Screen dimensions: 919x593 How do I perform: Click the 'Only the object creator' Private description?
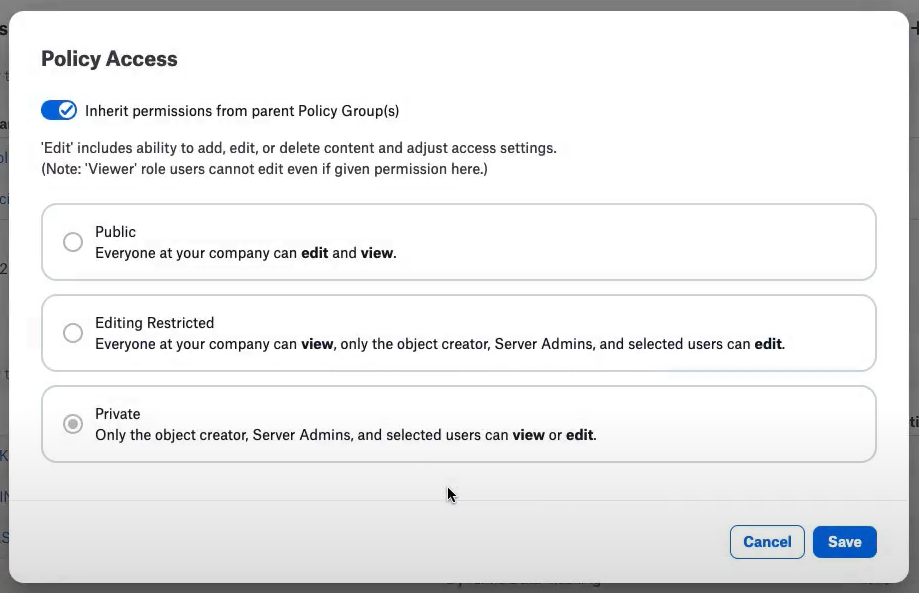[346, 435]
